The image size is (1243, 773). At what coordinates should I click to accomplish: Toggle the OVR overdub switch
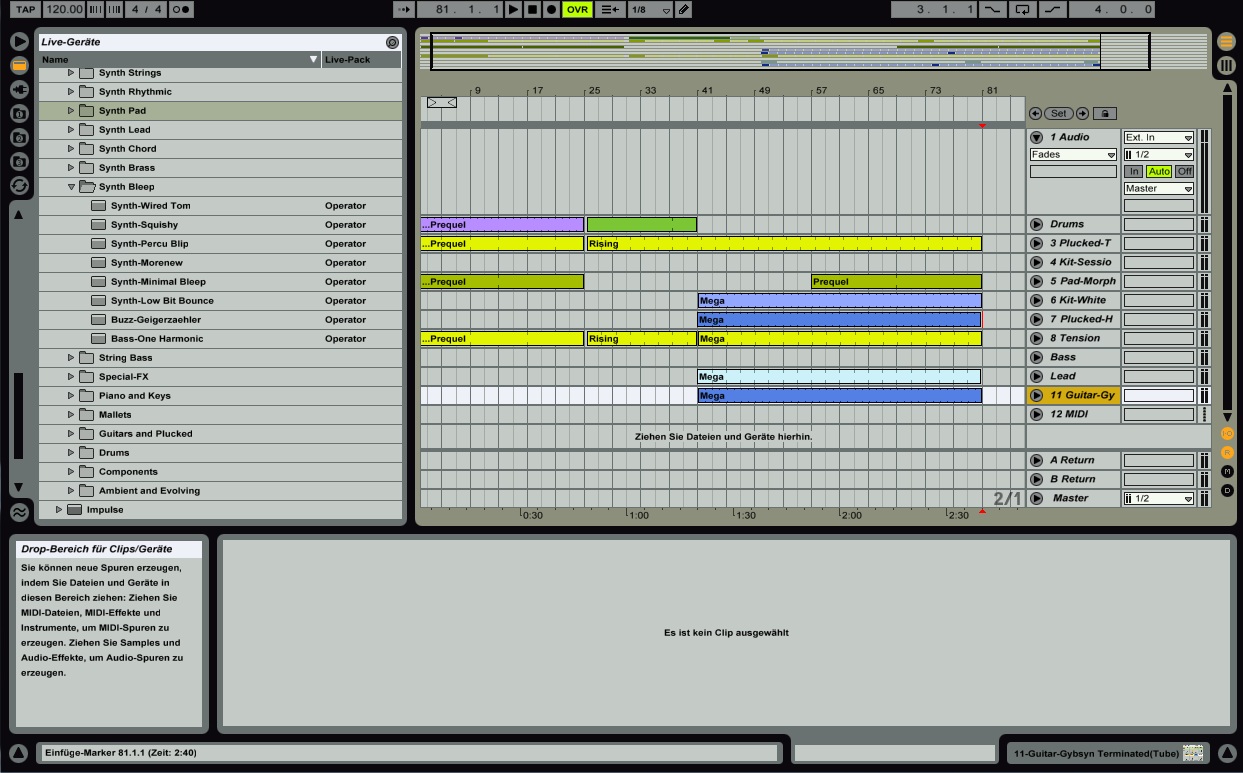click(577, 9)
